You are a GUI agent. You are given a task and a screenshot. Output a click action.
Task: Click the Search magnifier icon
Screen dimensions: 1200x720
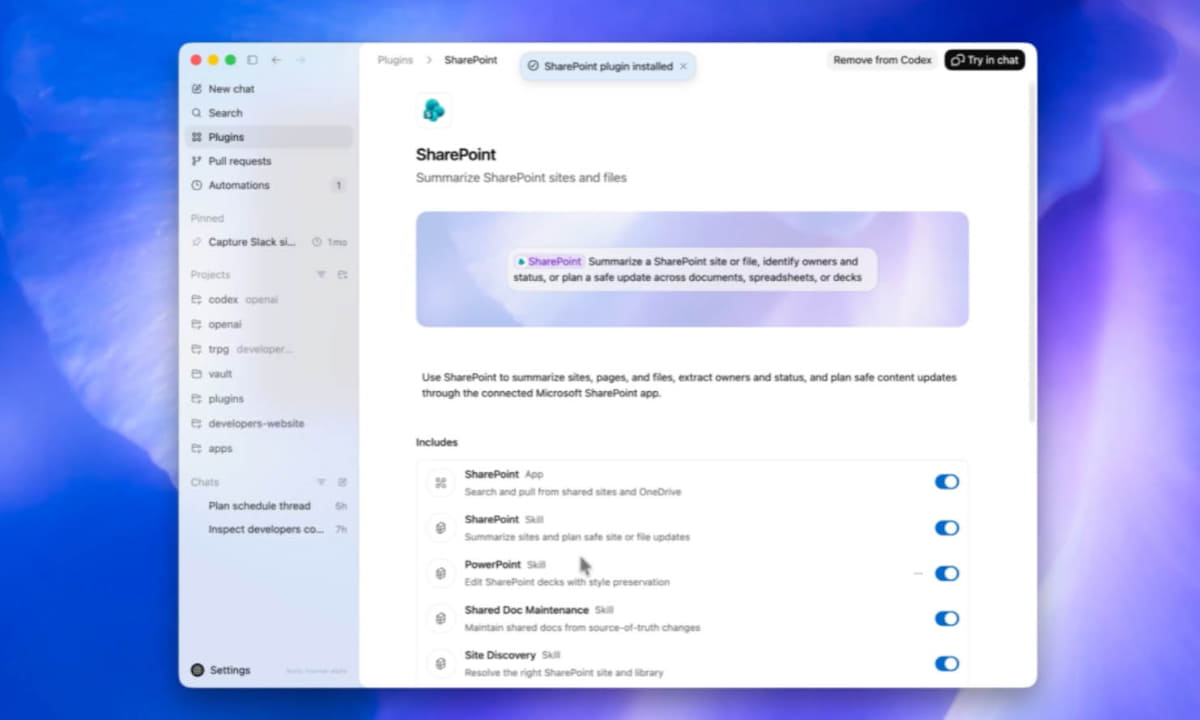coord(197,113)
